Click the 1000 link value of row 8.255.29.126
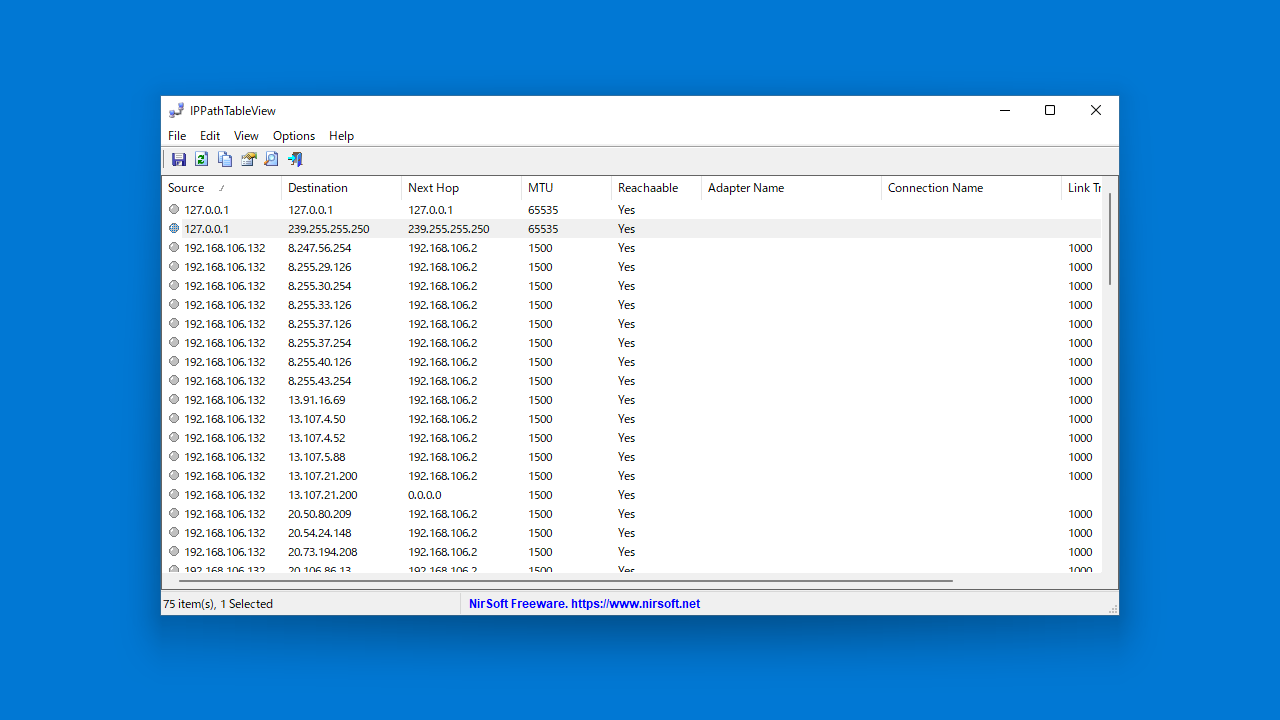 [1080, 267]
